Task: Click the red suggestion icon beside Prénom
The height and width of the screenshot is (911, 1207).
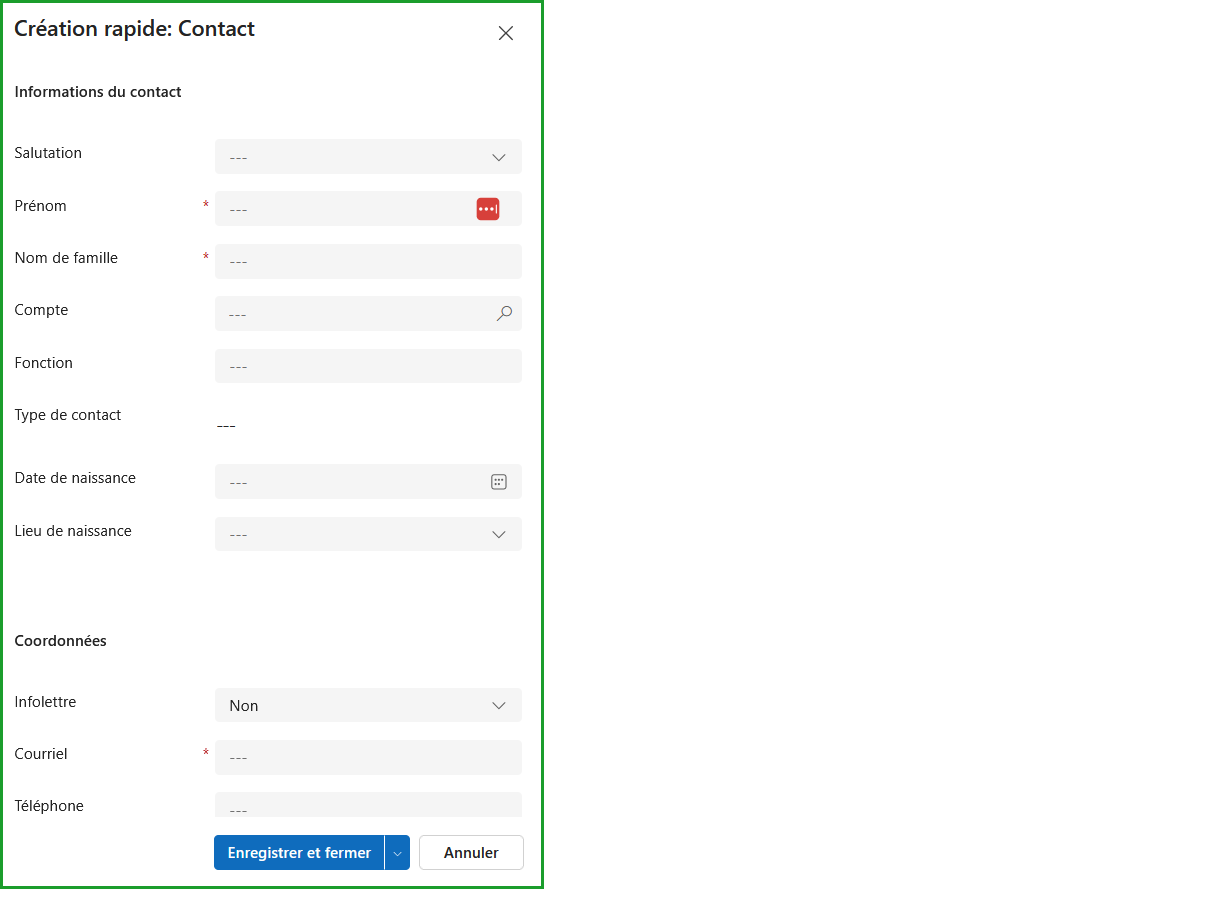Action: pos(488,208)
